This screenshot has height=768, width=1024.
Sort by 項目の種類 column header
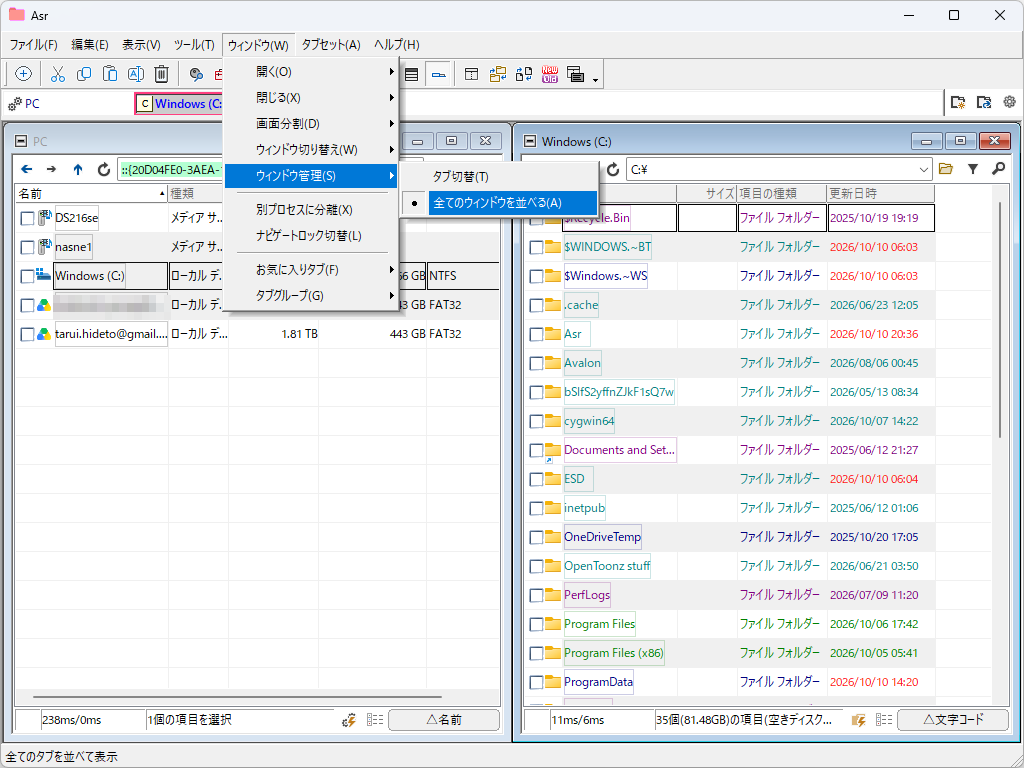tap(782, 193)
